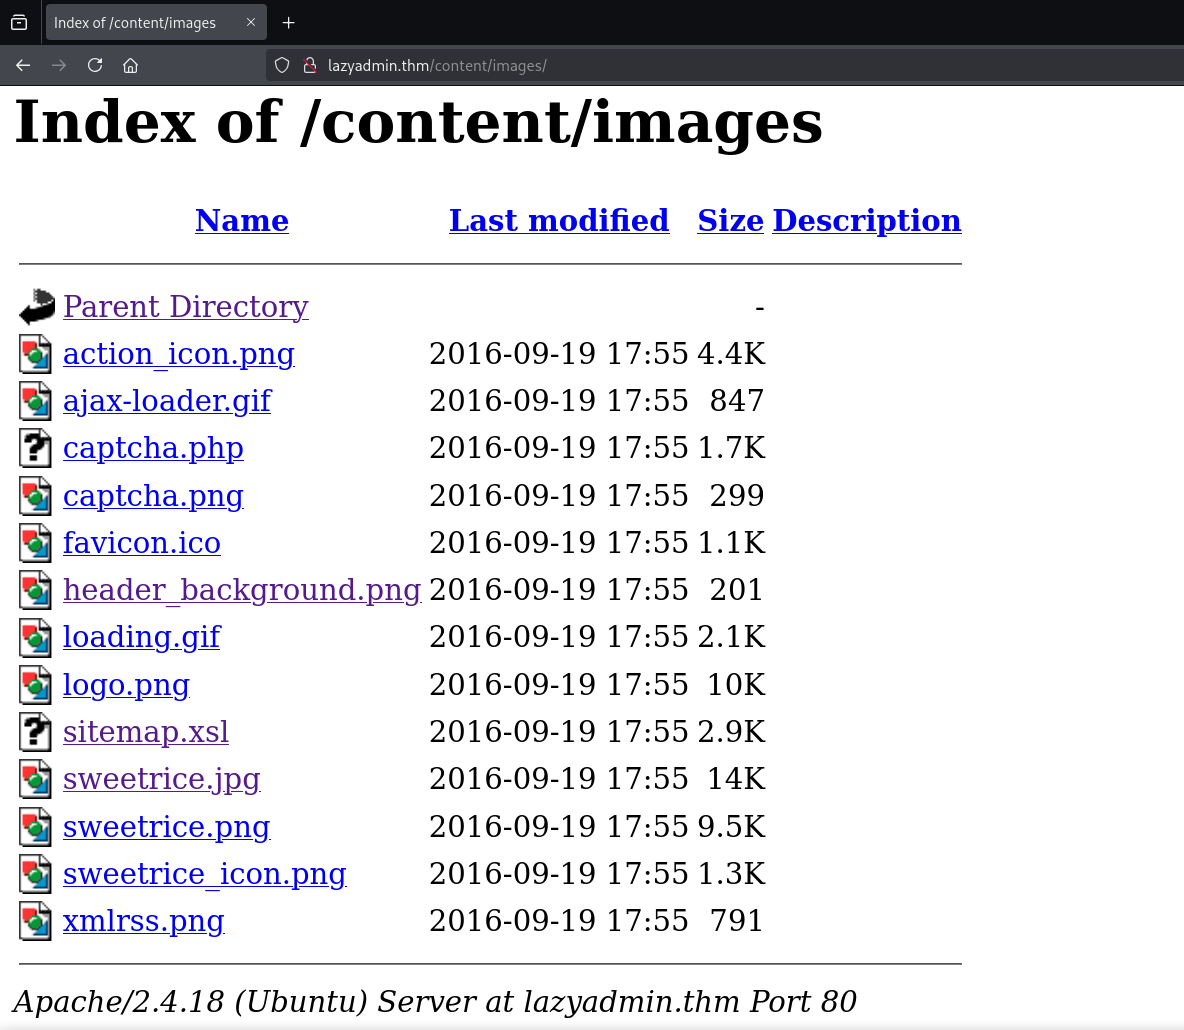Sort listing by Name column header
The width and height of the screenshot is (1184, 1030).
pos(242,220)
